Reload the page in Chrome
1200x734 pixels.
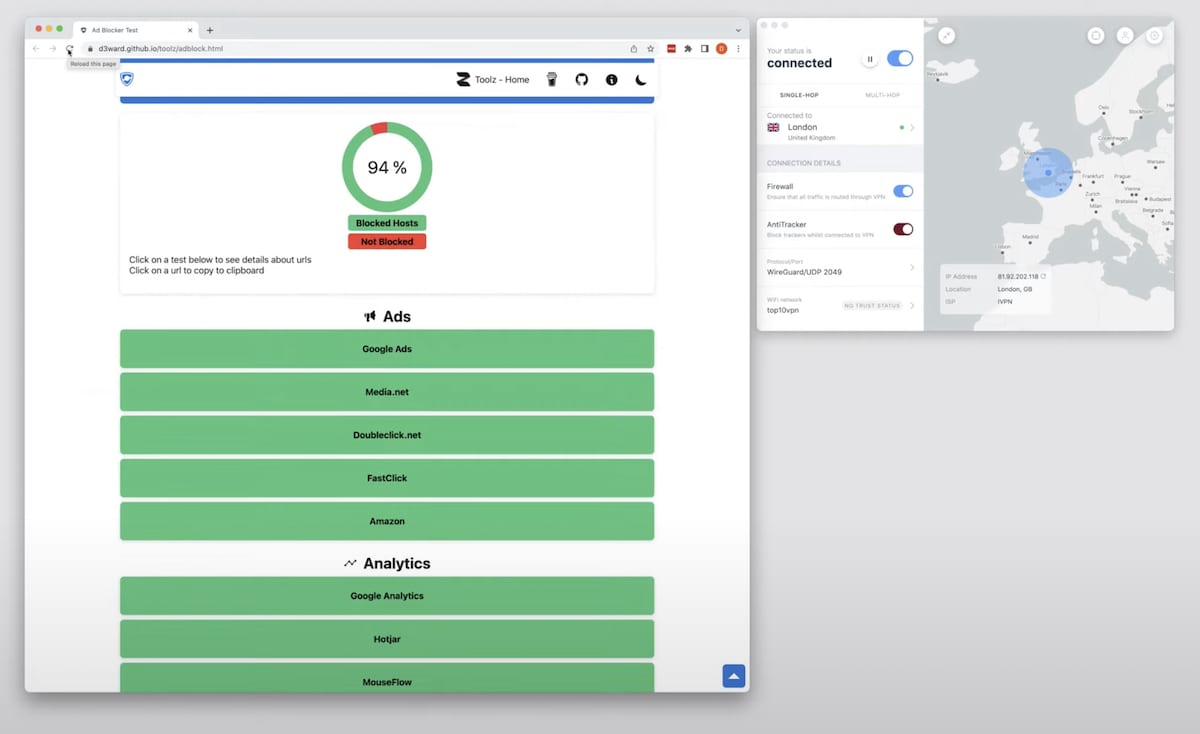click(x=69, y=48)
